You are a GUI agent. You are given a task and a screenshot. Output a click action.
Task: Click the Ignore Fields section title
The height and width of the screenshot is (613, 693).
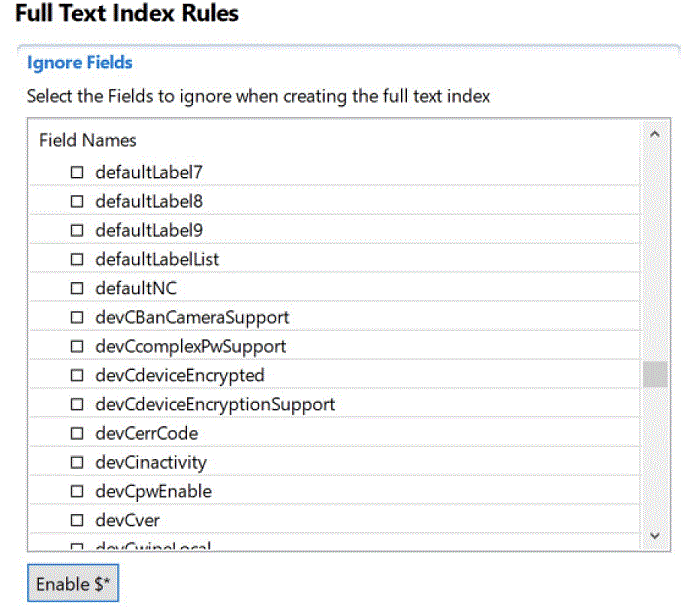click(x=80, y=63)
